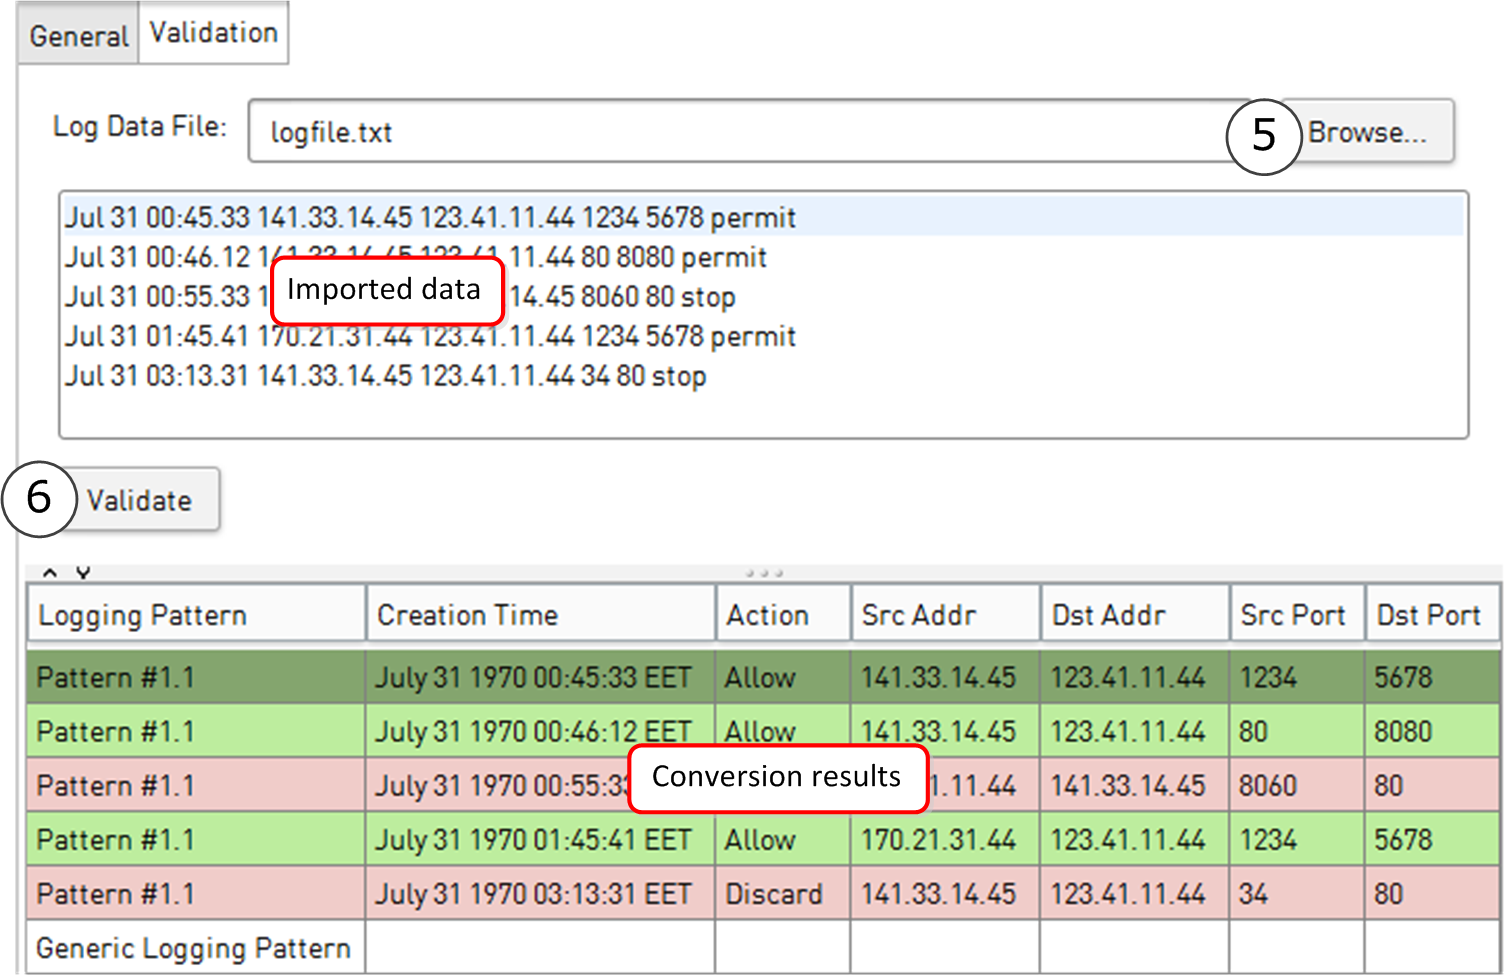Select the 00:45.33 imported log line

click(x=430, y=218)
